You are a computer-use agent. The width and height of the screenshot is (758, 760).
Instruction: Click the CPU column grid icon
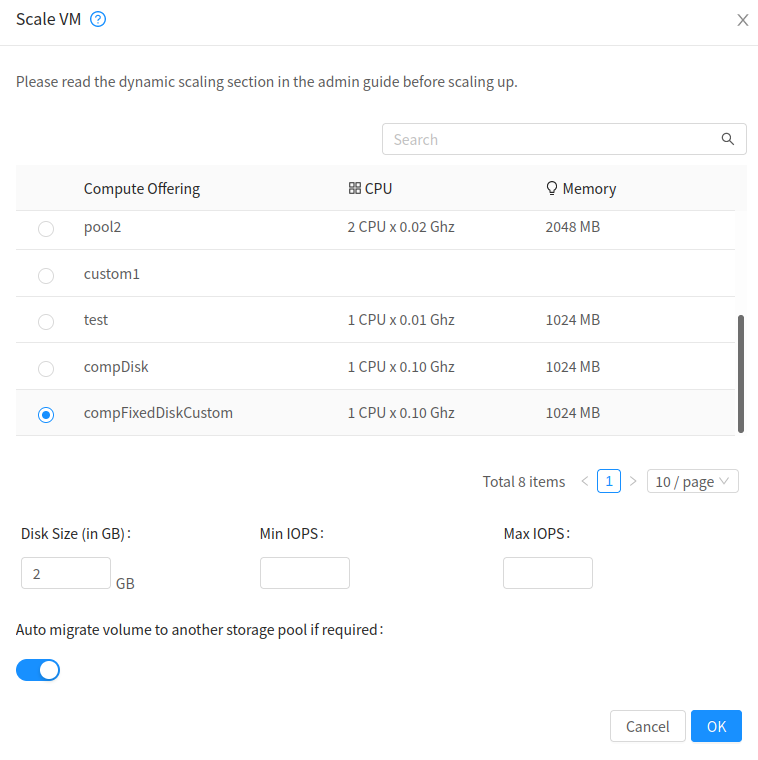(354, 188)
